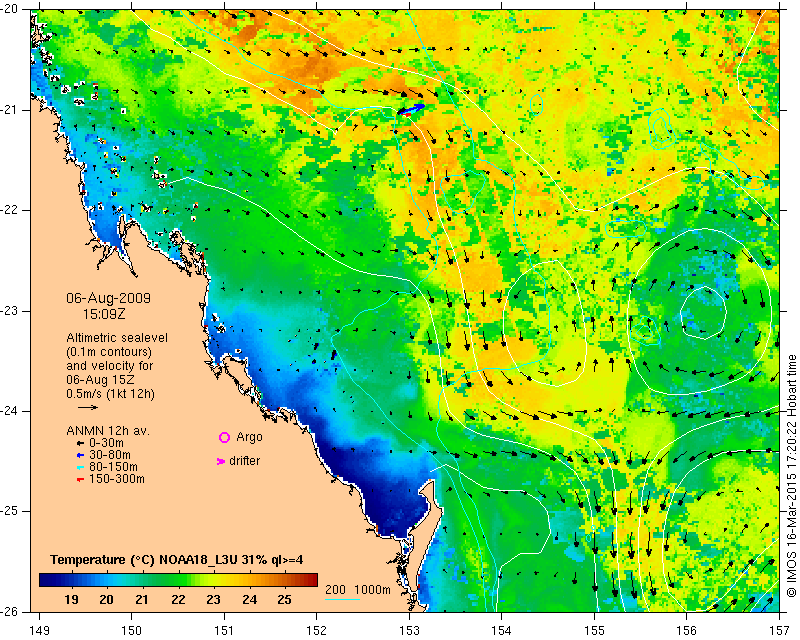Click the blue 30-80m arrow legend symbol
Viewport: 800px width, 640px height.
80,455
